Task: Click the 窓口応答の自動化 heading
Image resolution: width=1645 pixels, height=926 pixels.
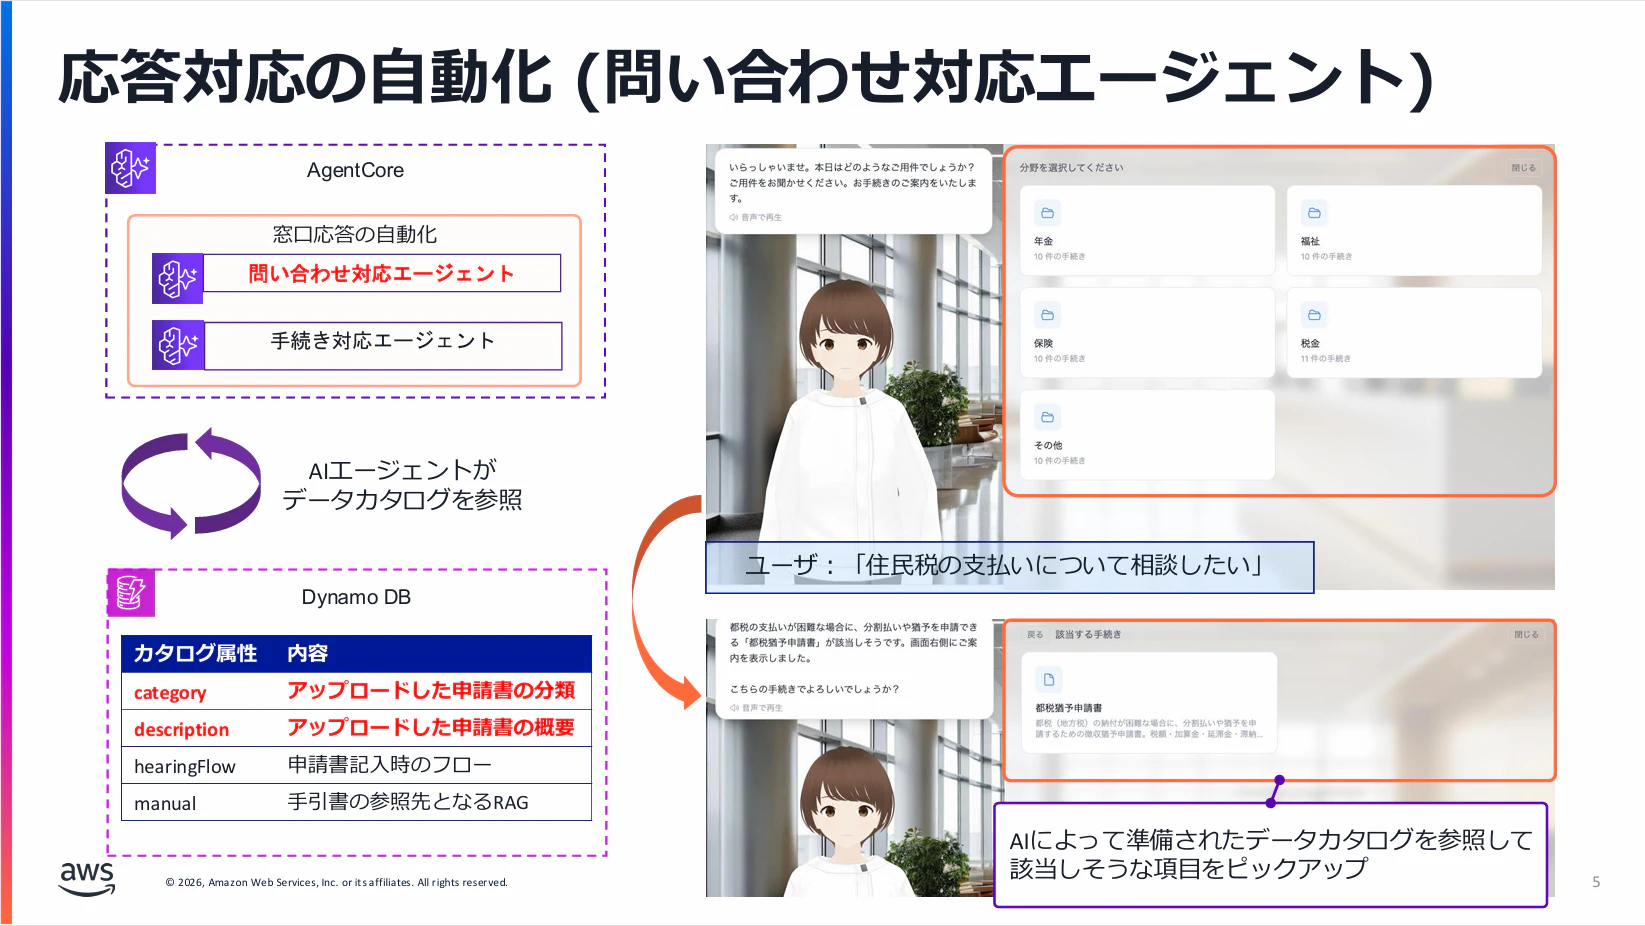Action: point(355,235)
